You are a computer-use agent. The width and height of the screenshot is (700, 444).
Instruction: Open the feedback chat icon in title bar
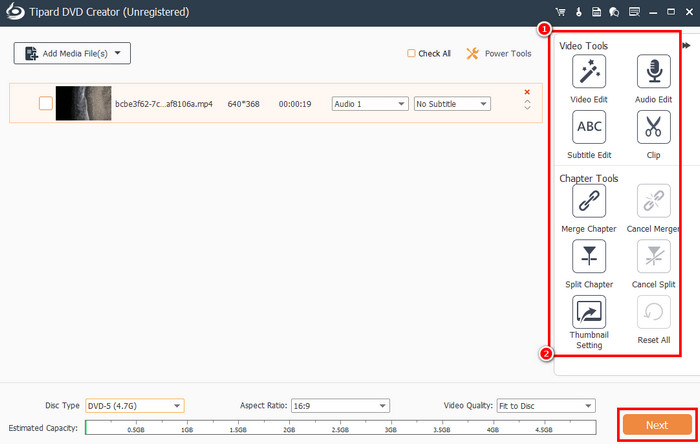[x=614, y=12]
